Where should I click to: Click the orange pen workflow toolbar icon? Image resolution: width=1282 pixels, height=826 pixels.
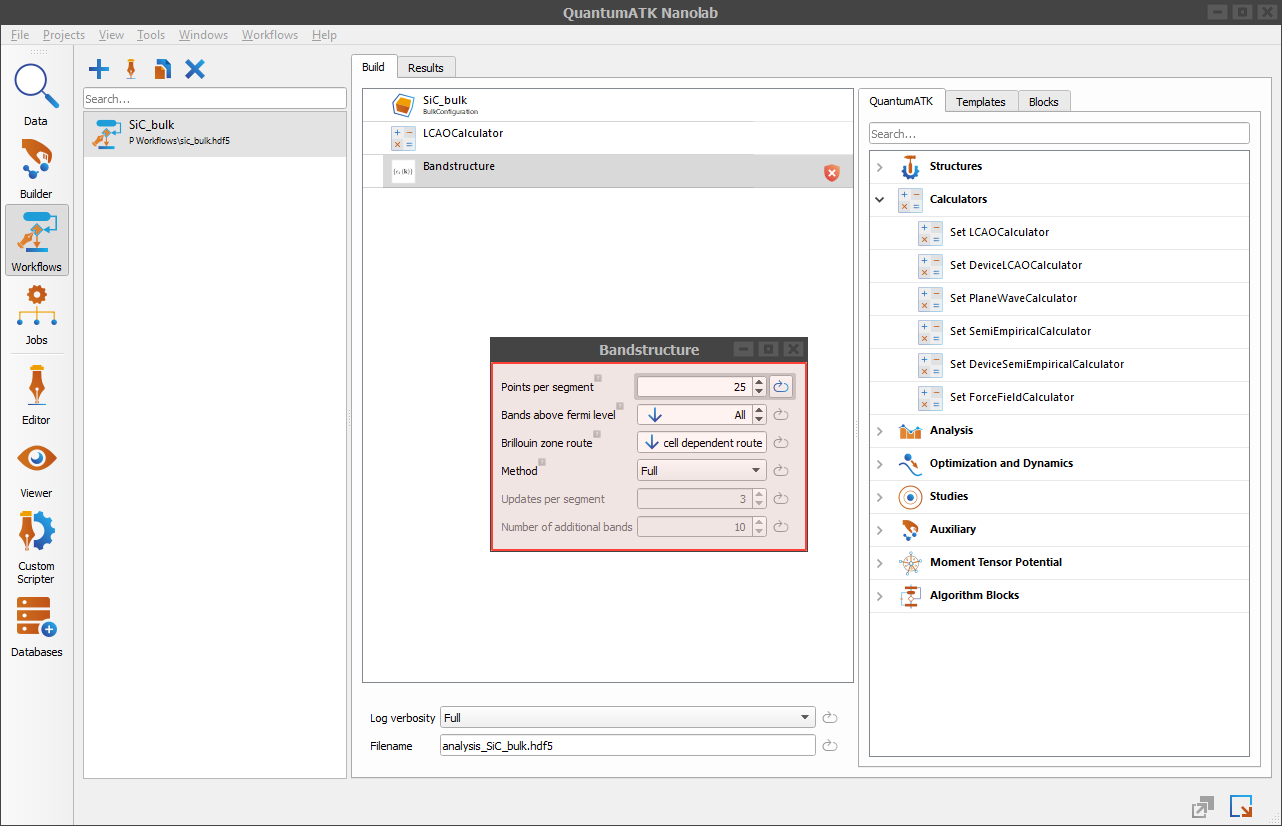tap(131, 69)
